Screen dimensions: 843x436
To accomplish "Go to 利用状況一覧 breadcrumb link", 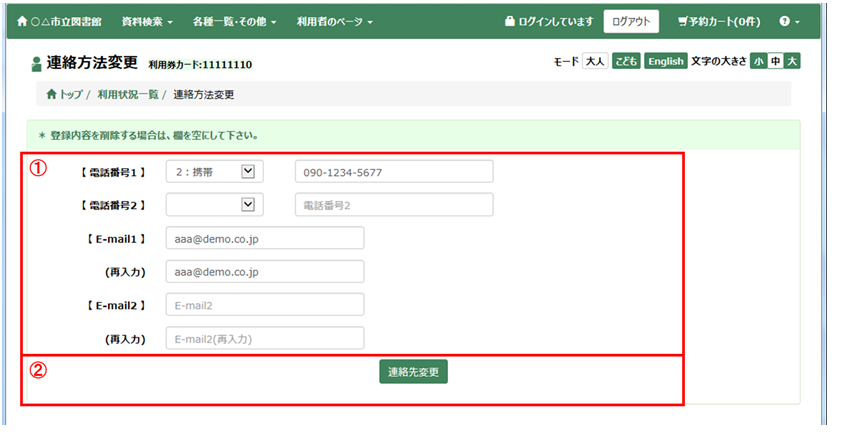I will click(x=128, y=94).
